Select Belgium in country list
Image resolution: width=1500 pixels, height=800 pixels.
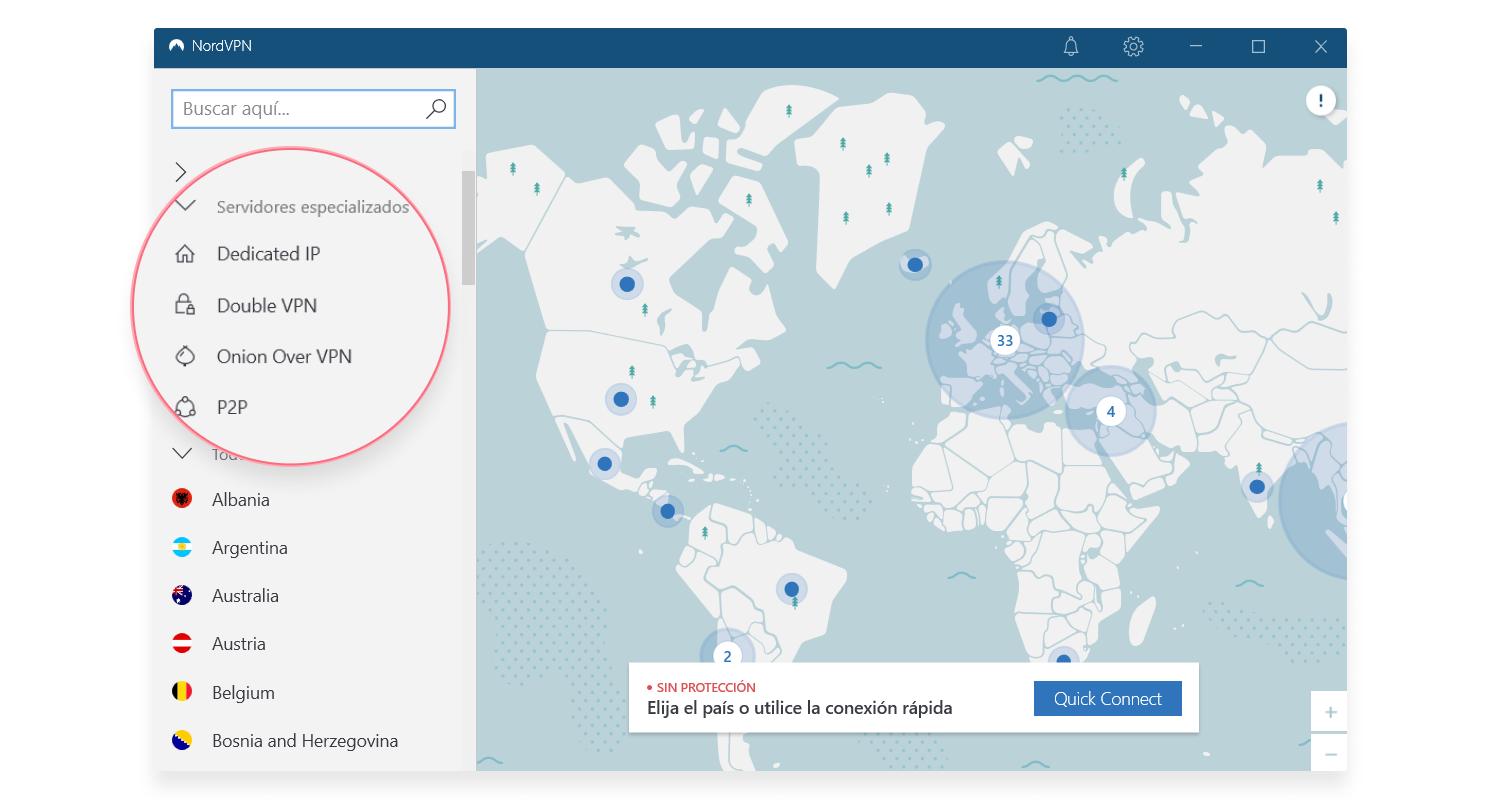[243, 693]
